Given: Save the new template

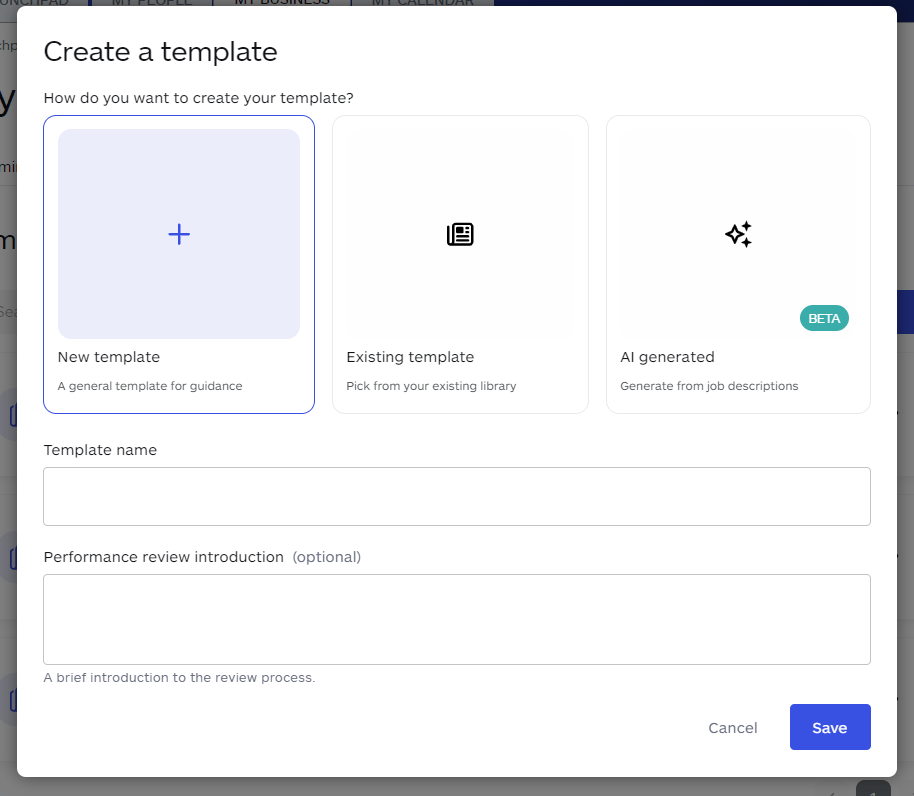Looking at the screenshot, I should click(x=830, y=727).
